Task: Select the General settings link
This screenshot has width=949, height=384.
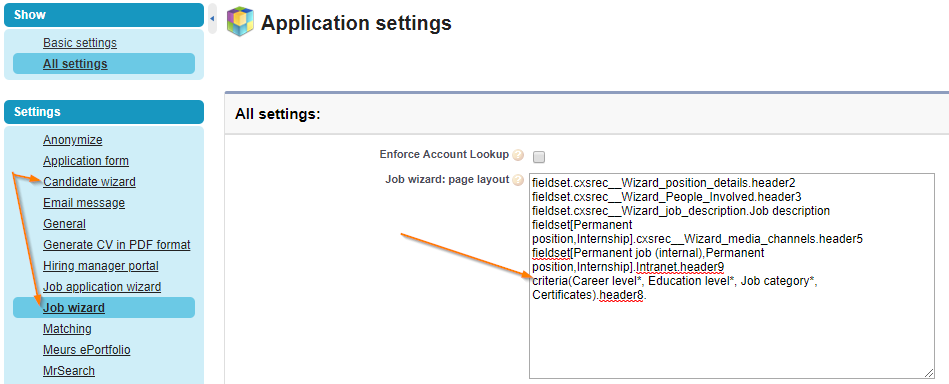Action: click(x=64, y=224)
